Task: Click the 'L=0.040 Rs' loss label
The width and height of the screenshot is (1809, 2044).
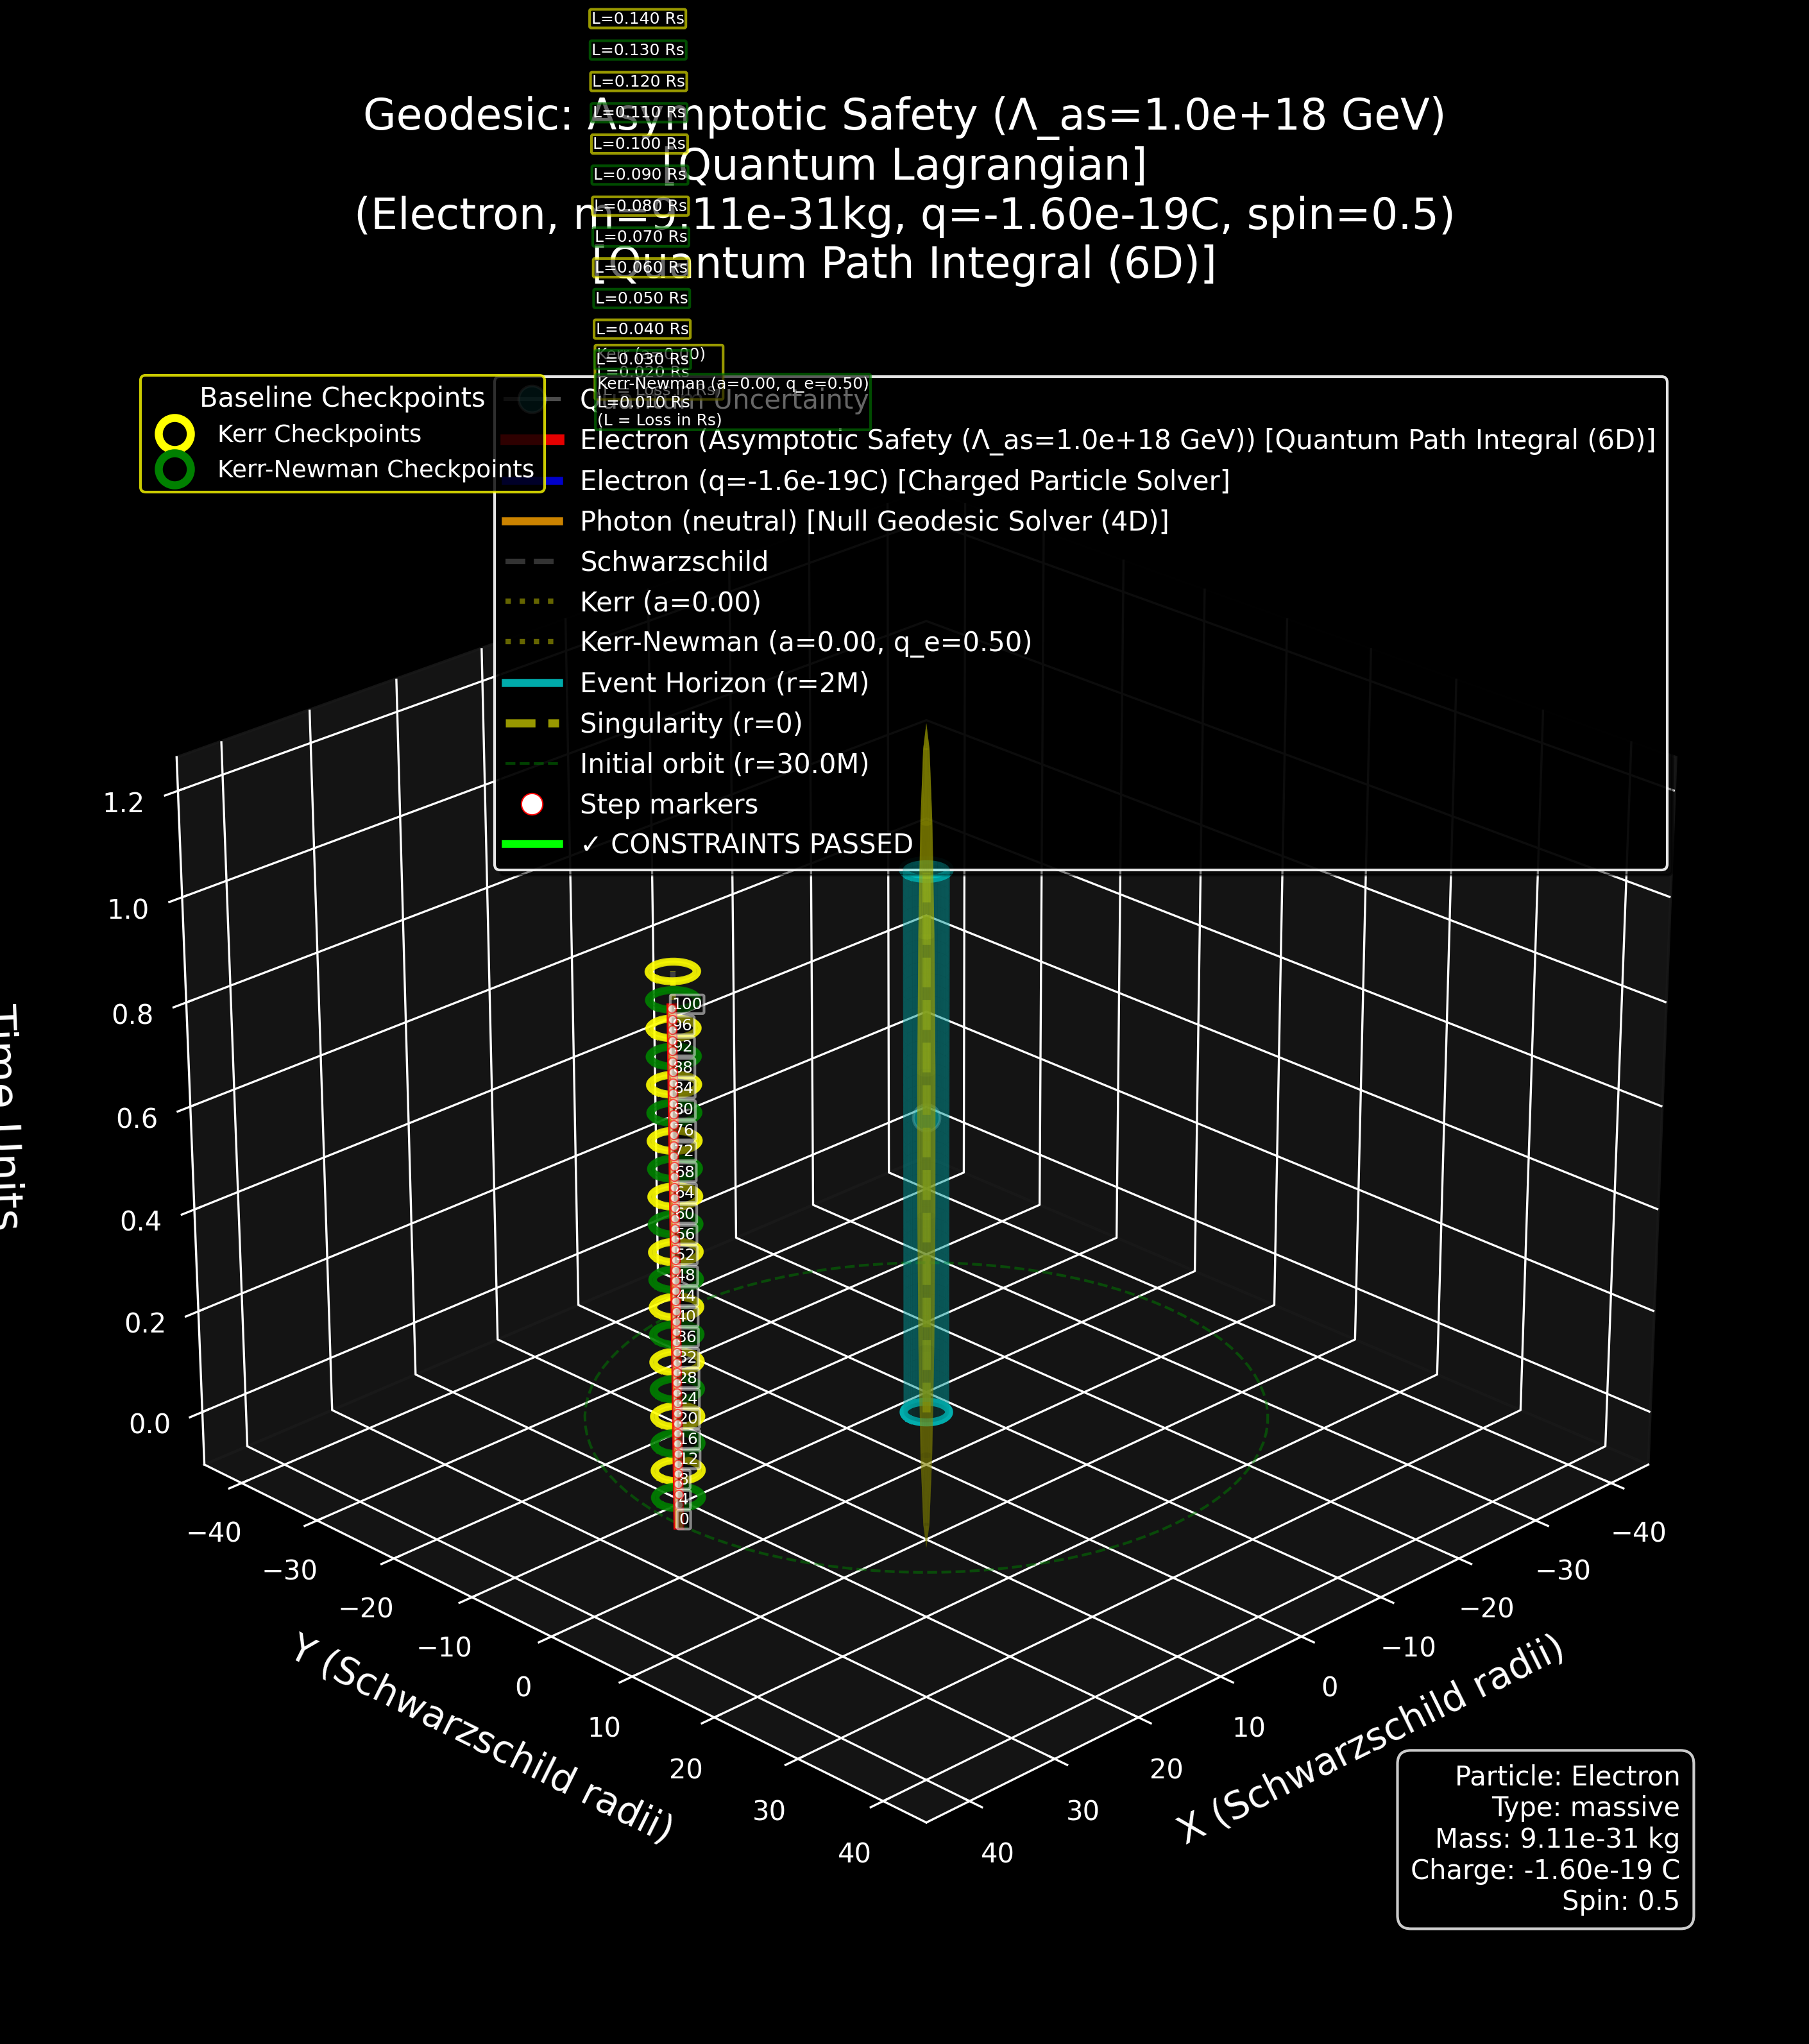Action: (x=643, y=329)
